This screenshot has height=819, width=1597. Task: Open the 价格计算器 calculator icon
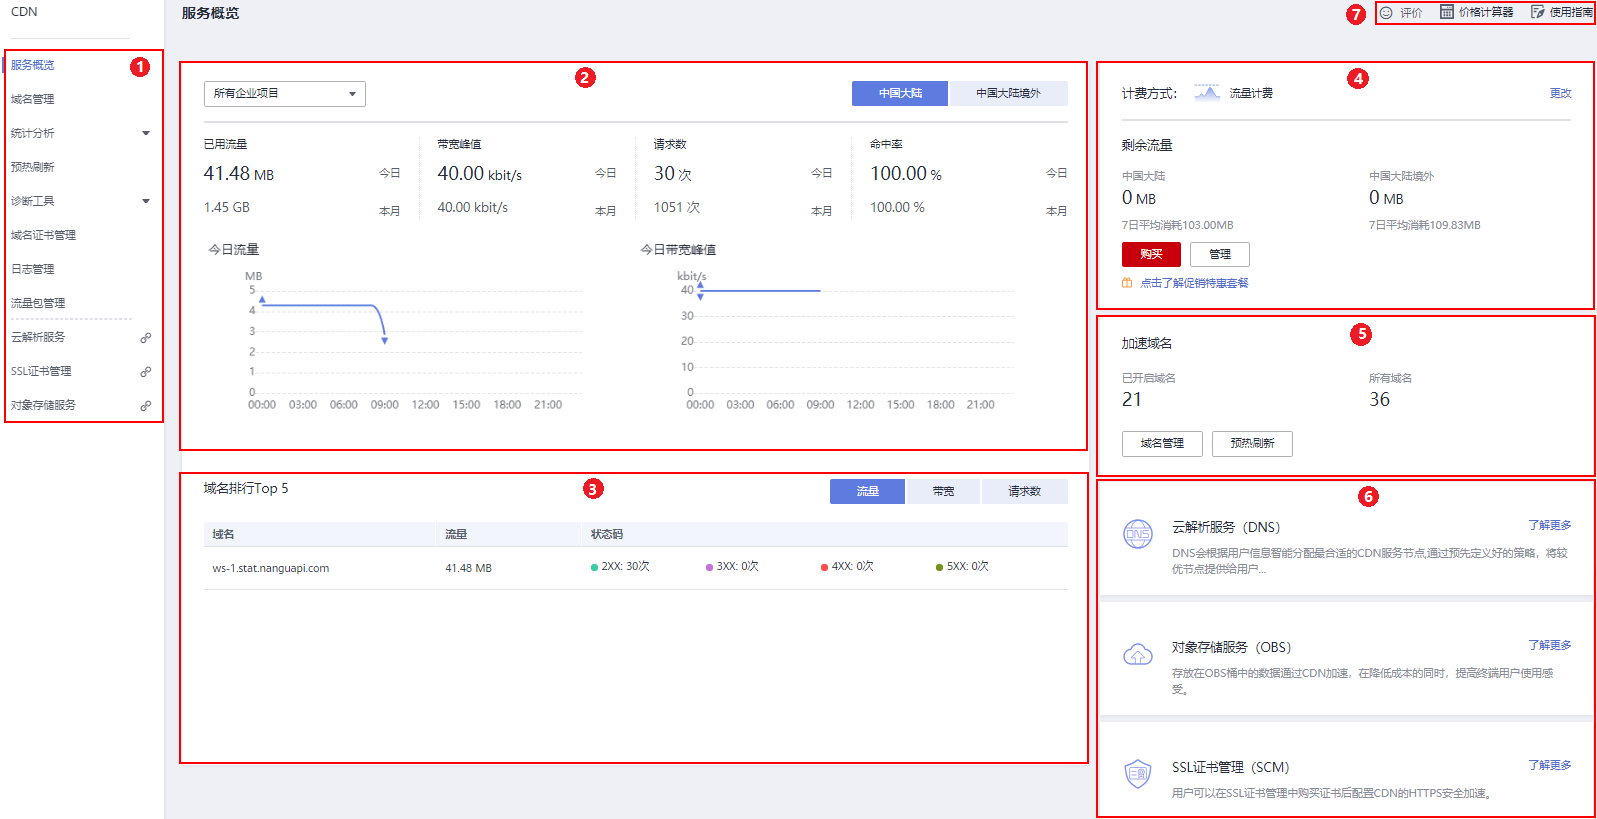click(x=1446, y=12)
